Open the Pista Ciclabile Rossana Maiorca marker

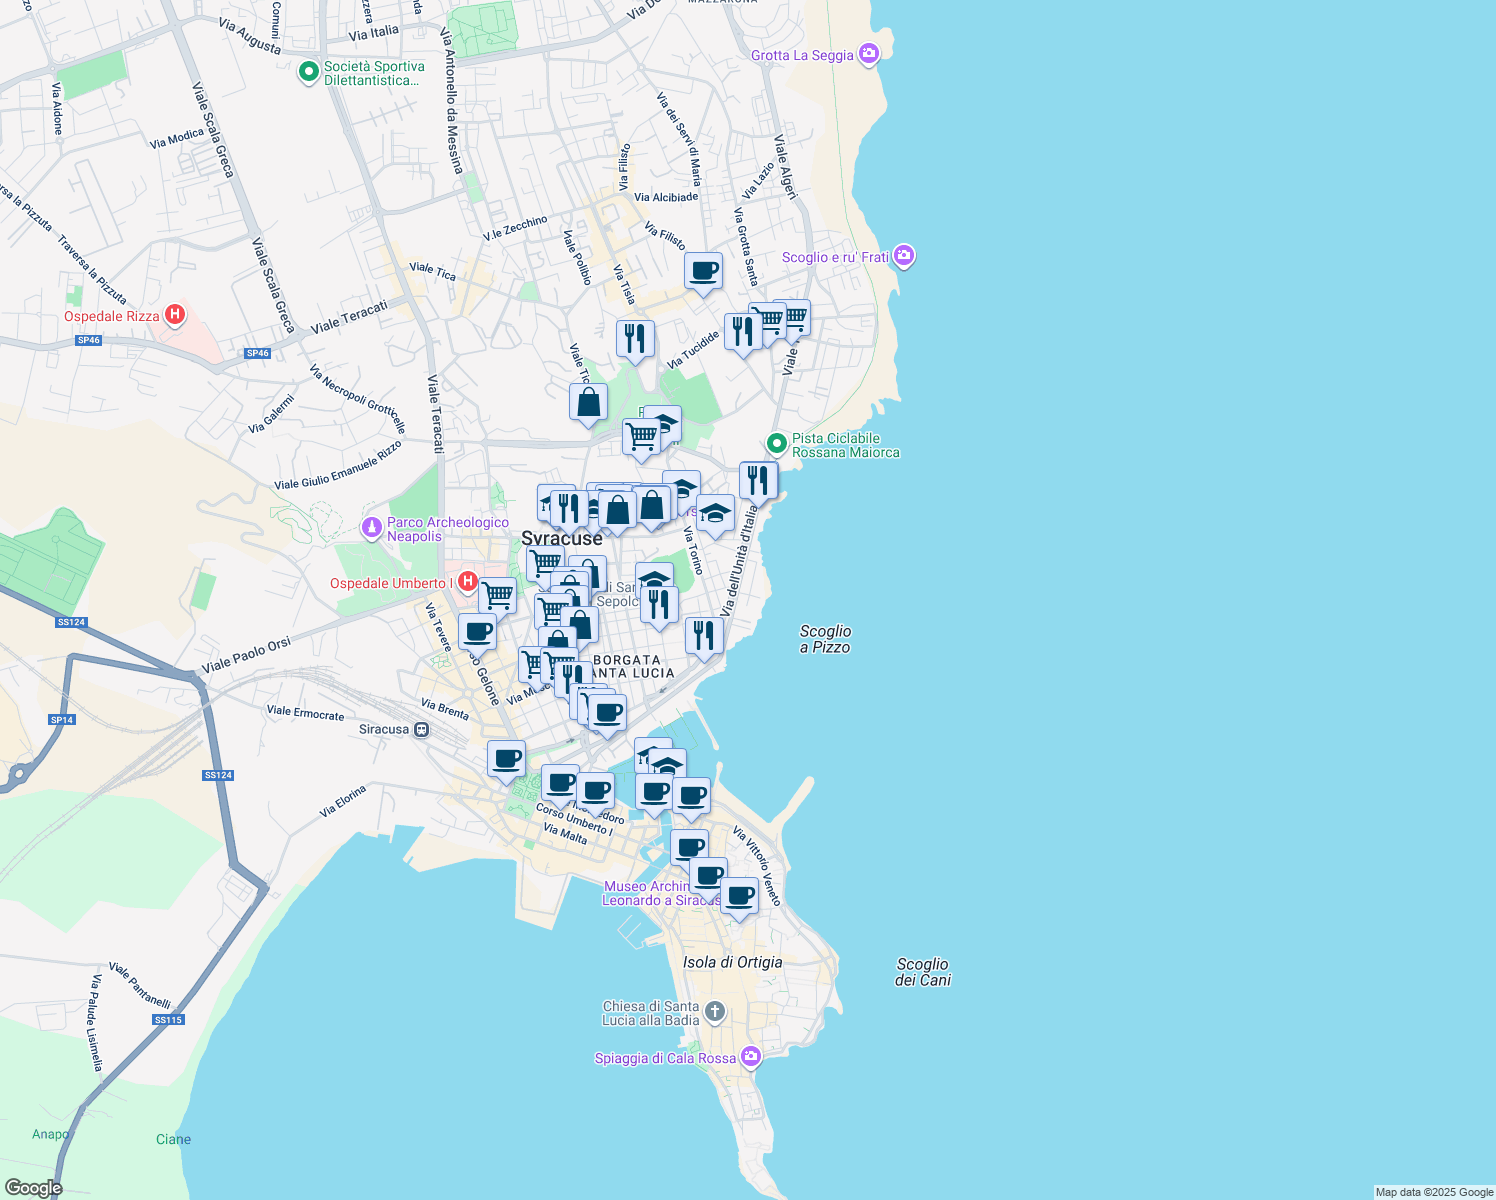[x=776, y=443]
